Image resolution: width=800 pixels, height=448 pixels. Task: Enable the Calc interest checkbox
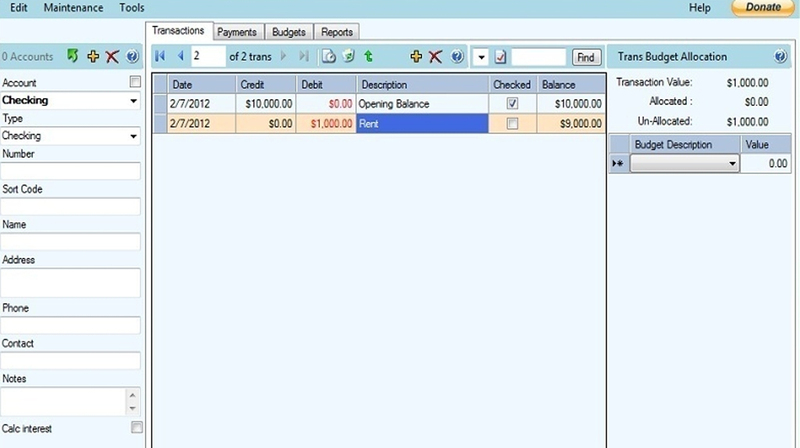136,428
